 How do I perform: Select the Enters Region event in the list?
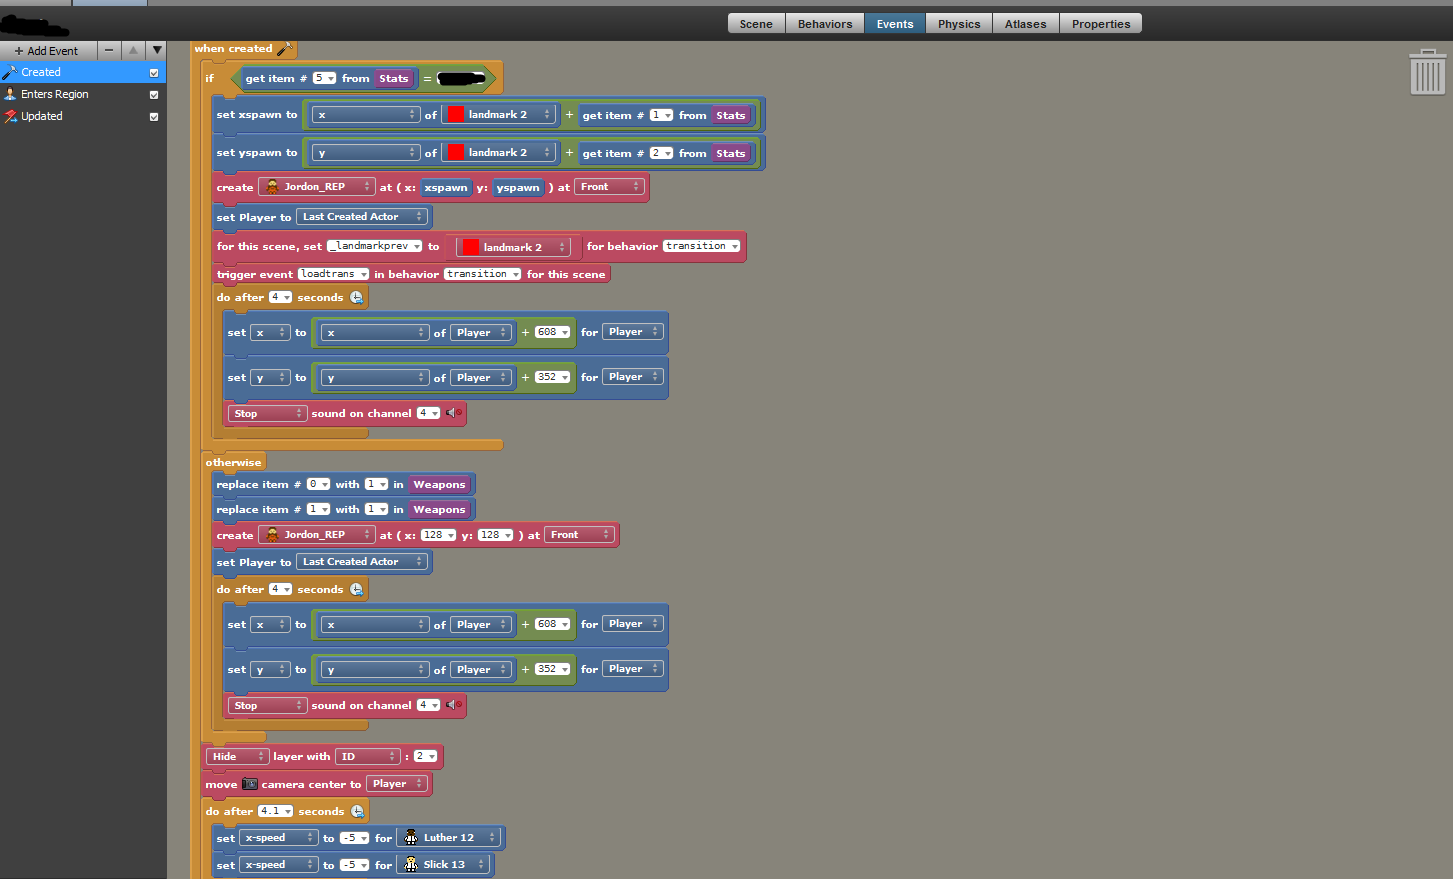(x=55, y=95)
